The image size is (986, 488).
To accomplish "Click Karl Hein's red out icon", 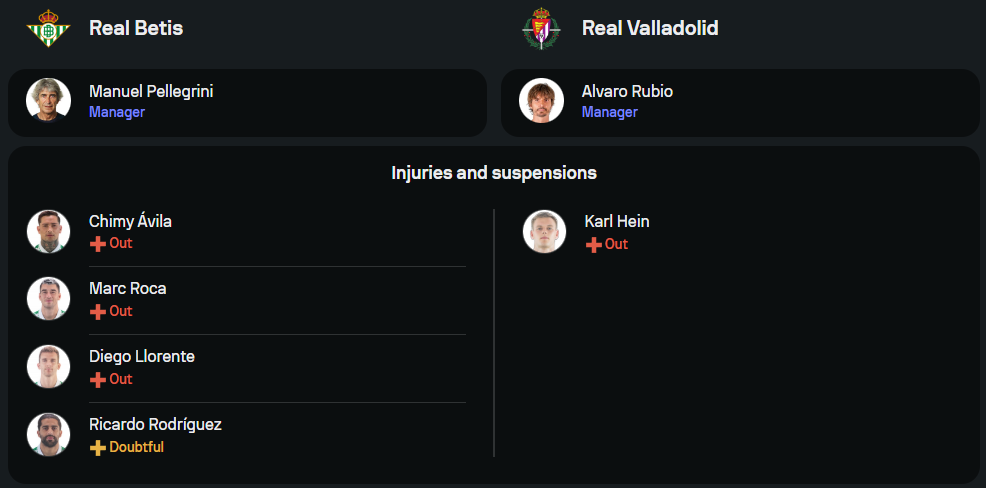I will tap(593, 245).
